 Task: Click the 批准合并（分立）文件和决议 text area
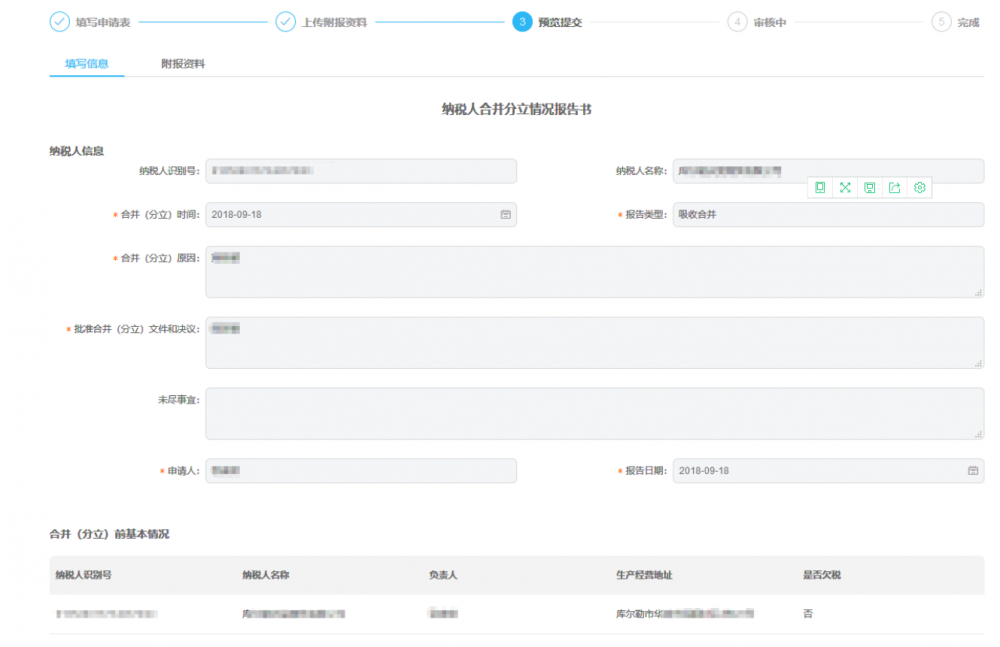594,343
